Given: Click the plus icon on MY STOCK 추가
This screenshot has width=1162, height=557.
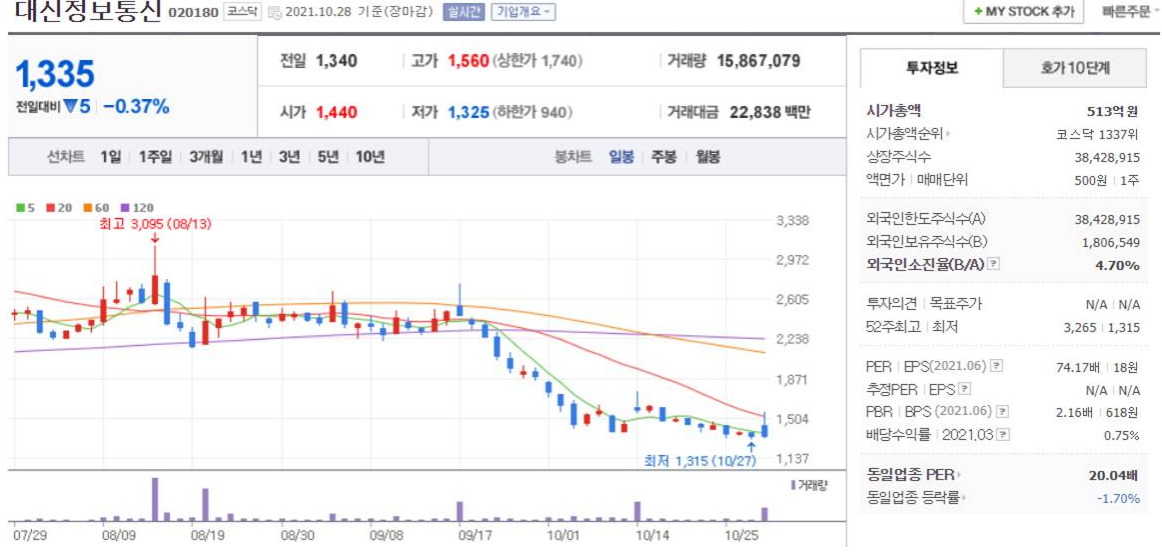Looking at the screenshot, I should pos(978,13).
